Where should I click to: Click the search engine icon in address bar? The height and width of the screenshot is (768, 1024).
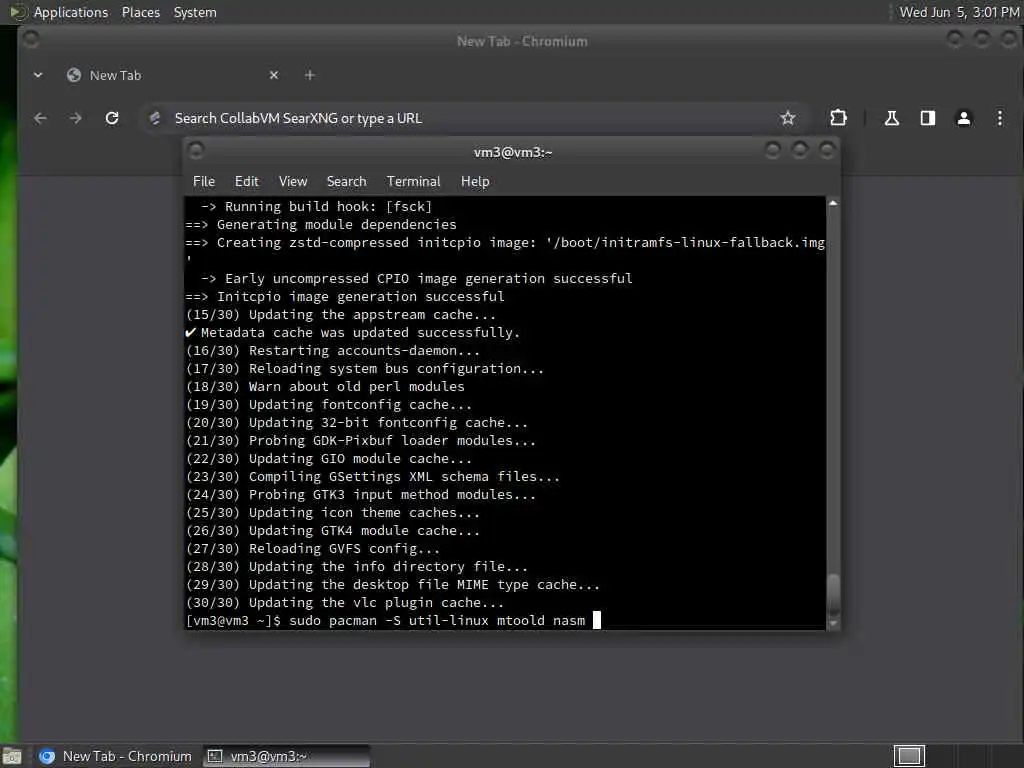[155, 118]
